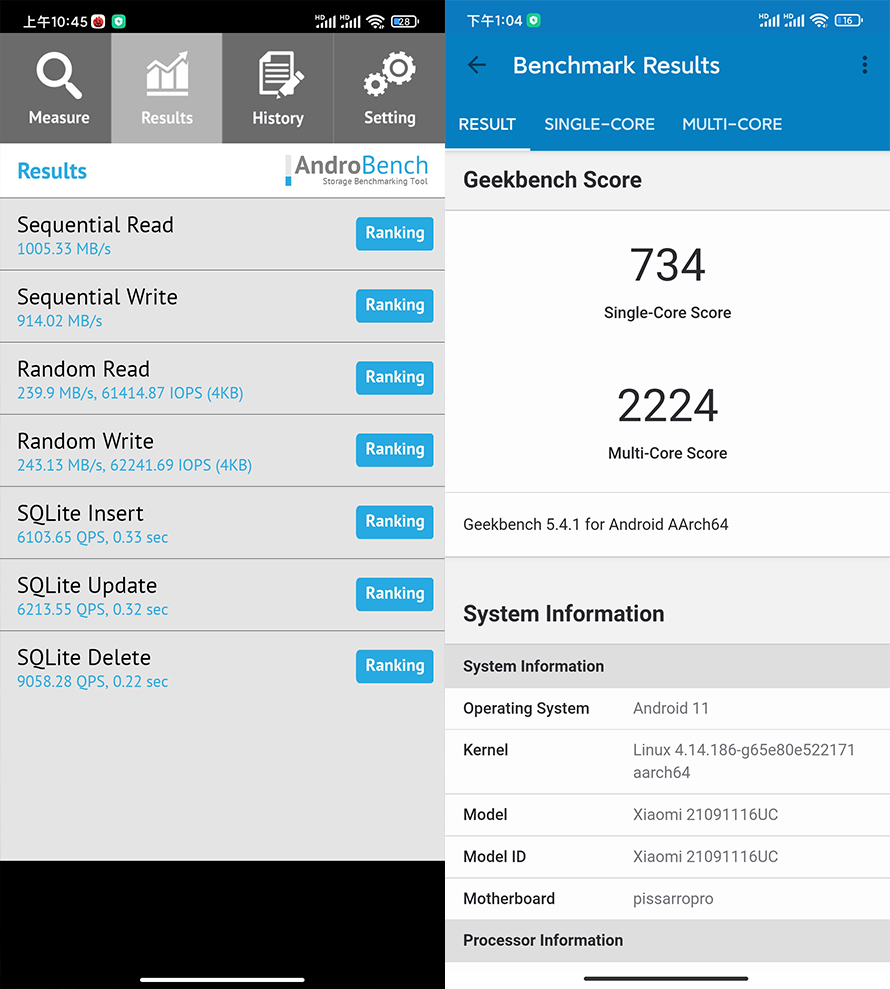Tap the Model ID value row
The height and width of the screenshot is (989, 890).
point(667,857)
